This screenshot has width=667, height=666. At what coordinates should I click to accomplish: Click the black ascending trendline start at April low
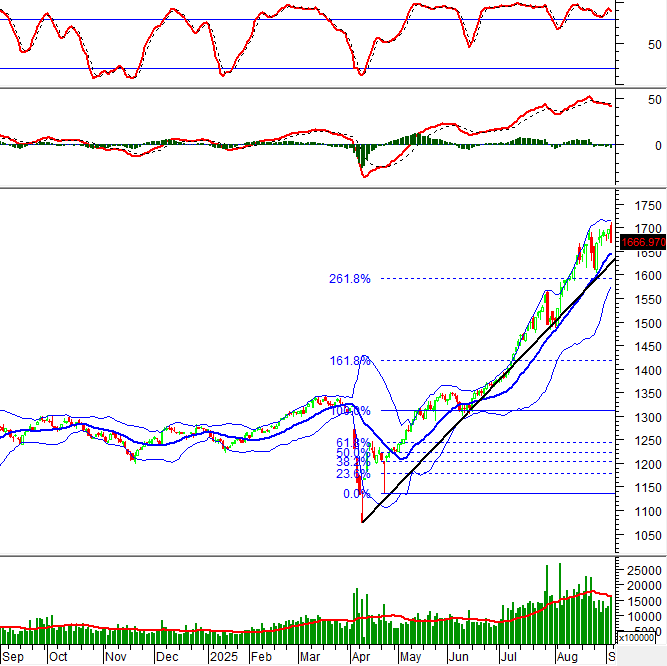click(x=363, y=521)
